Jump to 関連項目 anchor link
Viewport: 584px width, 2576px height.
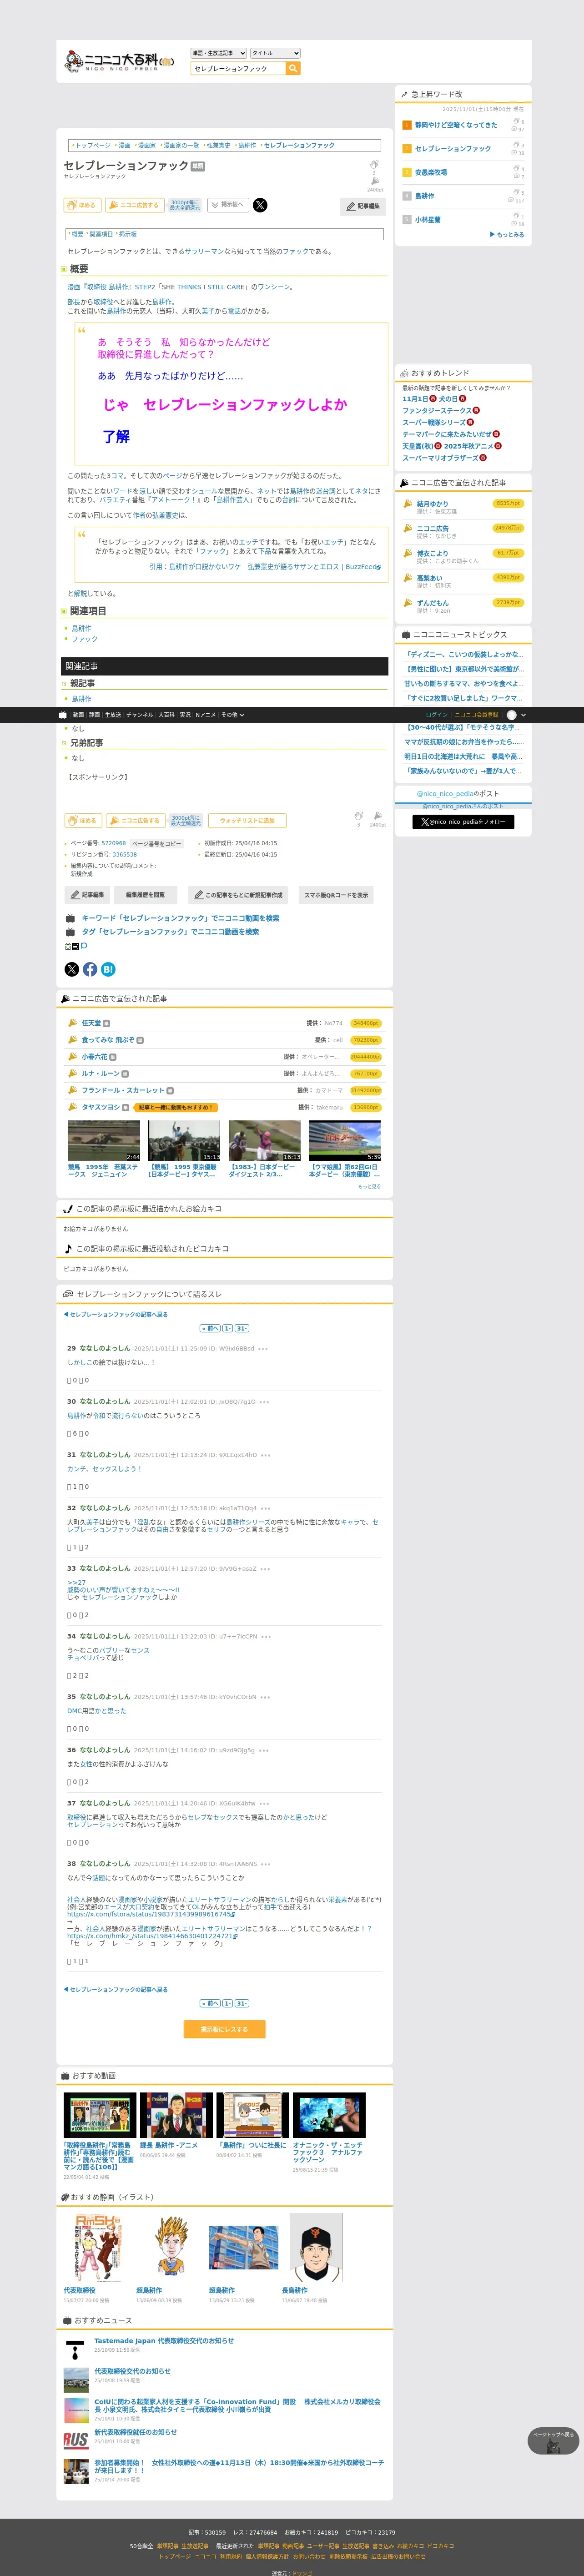[101, 234]
